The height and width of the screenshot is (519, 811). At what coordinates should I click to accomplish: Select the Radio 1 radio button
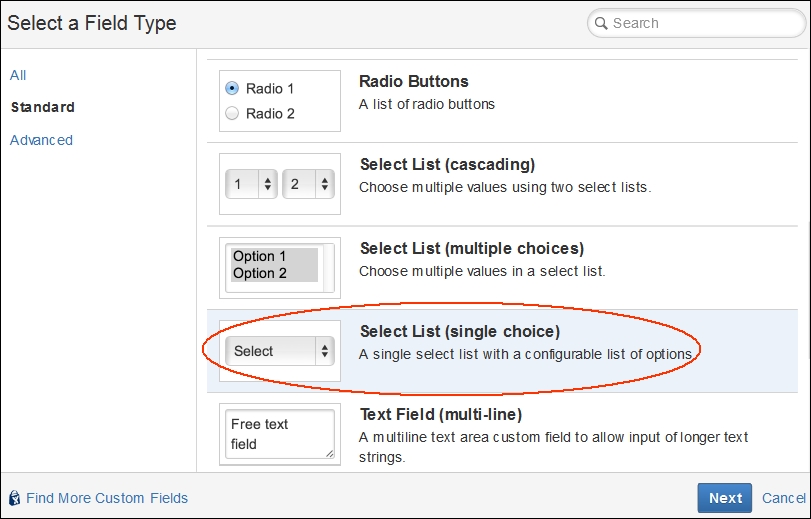click(x=232, y=88)
